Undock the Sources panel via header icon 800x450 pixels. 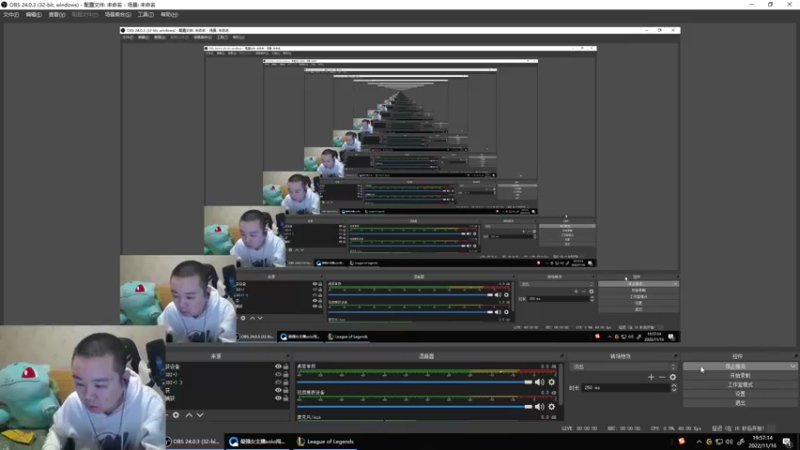[x=287, y=356]
